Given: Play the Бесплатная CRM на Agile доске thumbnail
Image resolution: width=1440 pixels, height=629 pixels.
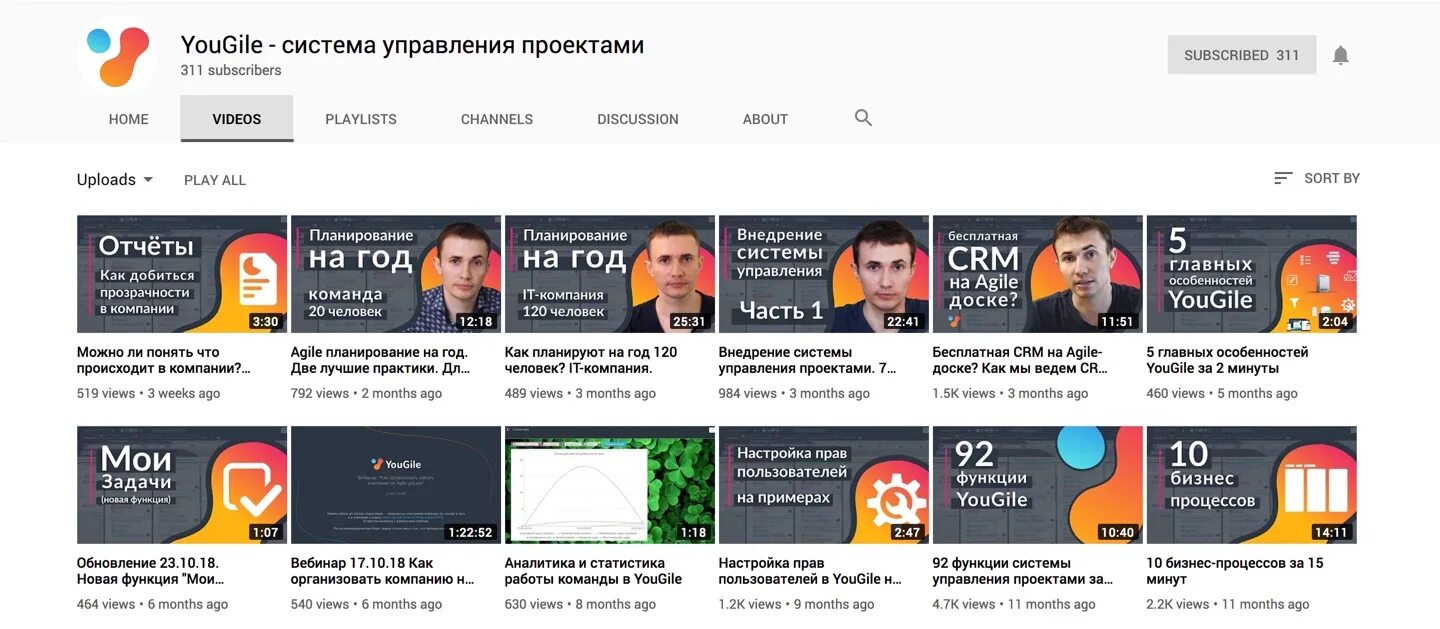Looking at the screenshot, I should pyautogui.click(x=1037, y=274).
